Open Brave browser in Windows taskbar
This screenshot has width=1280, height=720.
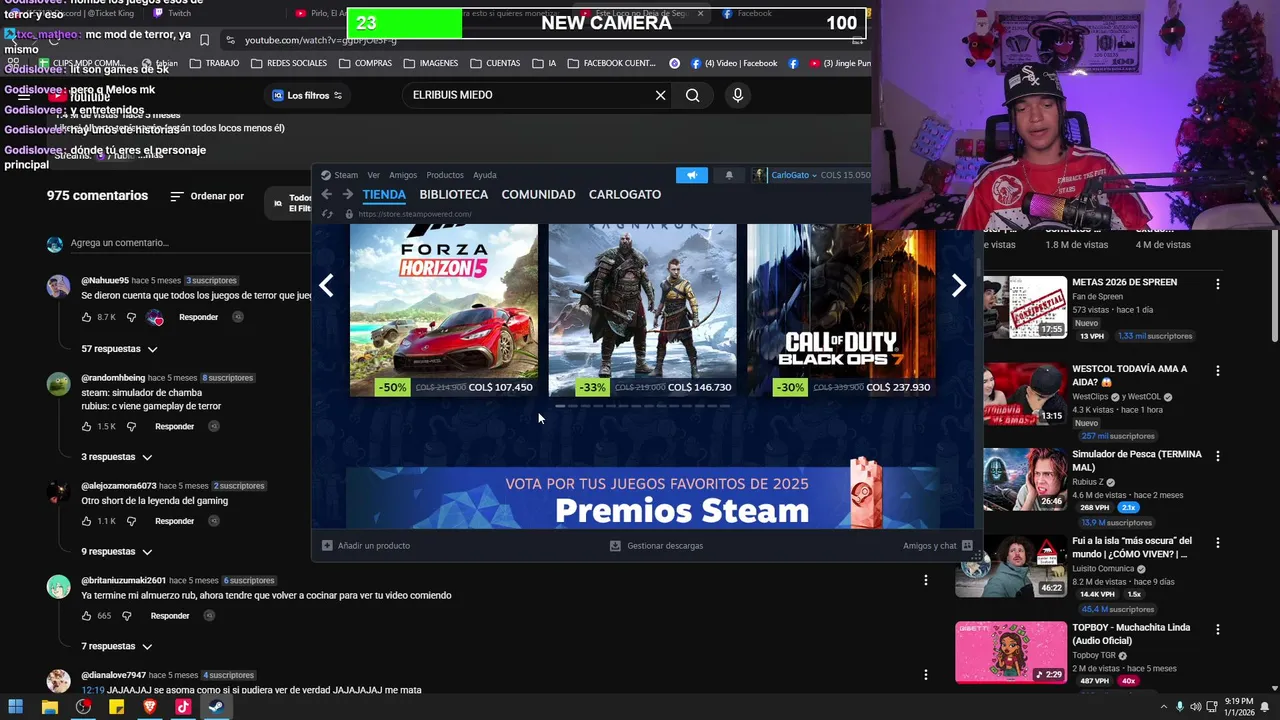coord(150,707)
